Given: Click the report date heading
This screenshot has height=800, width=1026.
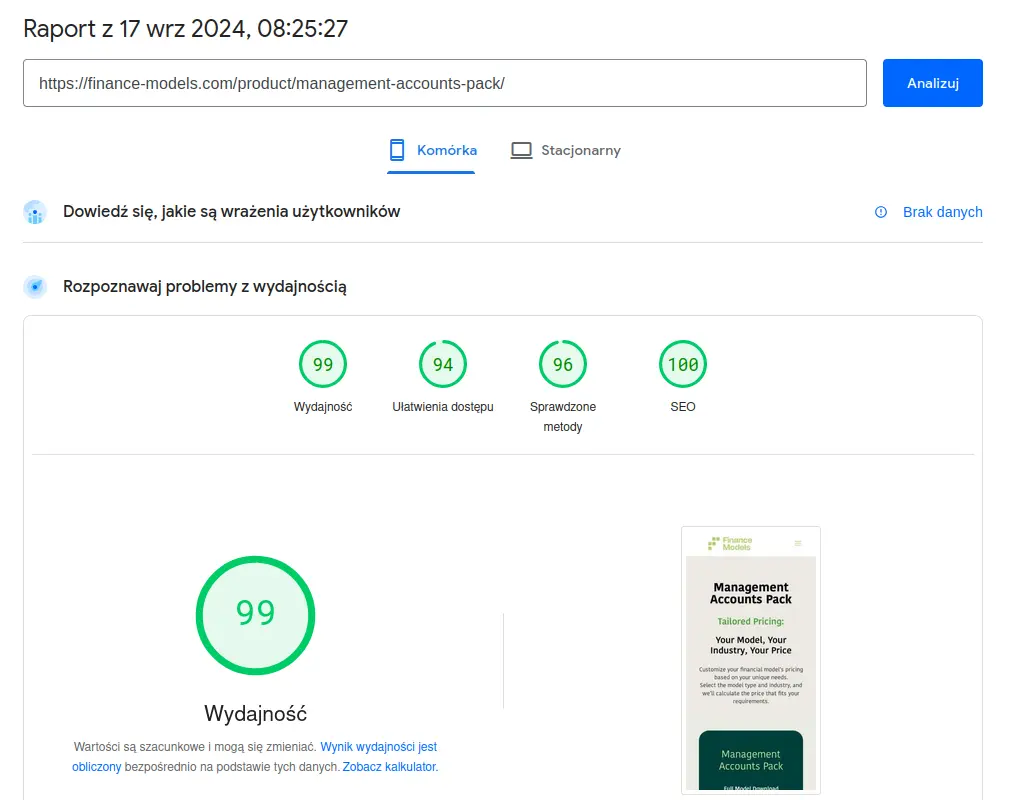Looking at the screenshot, I should [x=185, y=29].
